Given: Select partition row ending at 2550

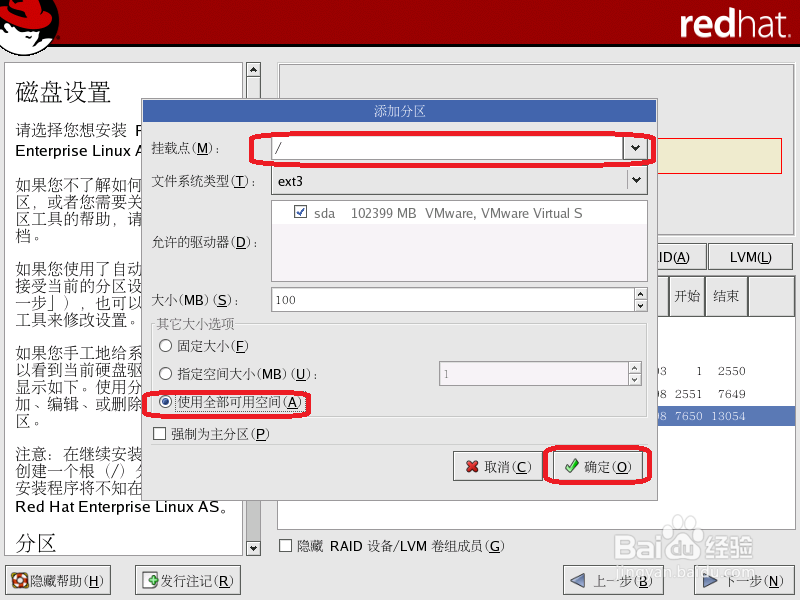Looking at the screenshot, I should coord(726,371).
